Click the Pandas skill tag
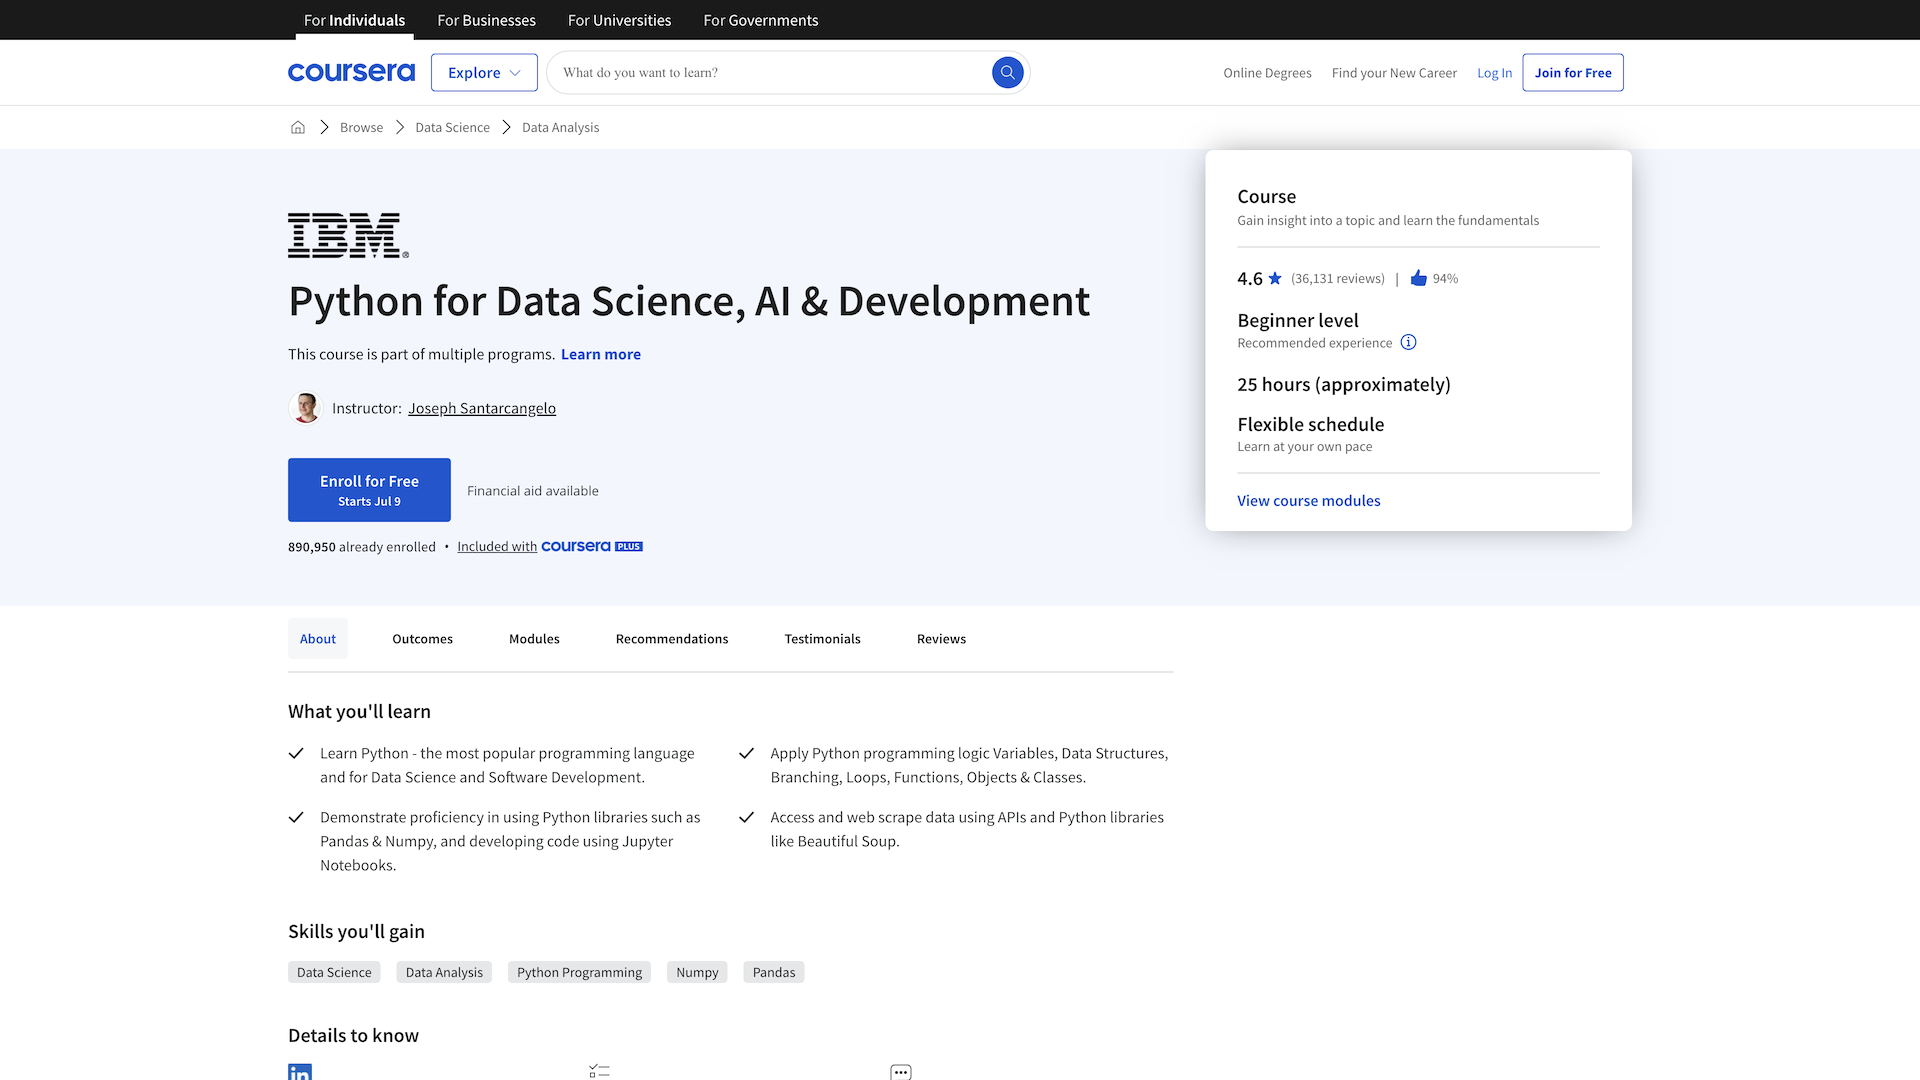 point(774,972)
